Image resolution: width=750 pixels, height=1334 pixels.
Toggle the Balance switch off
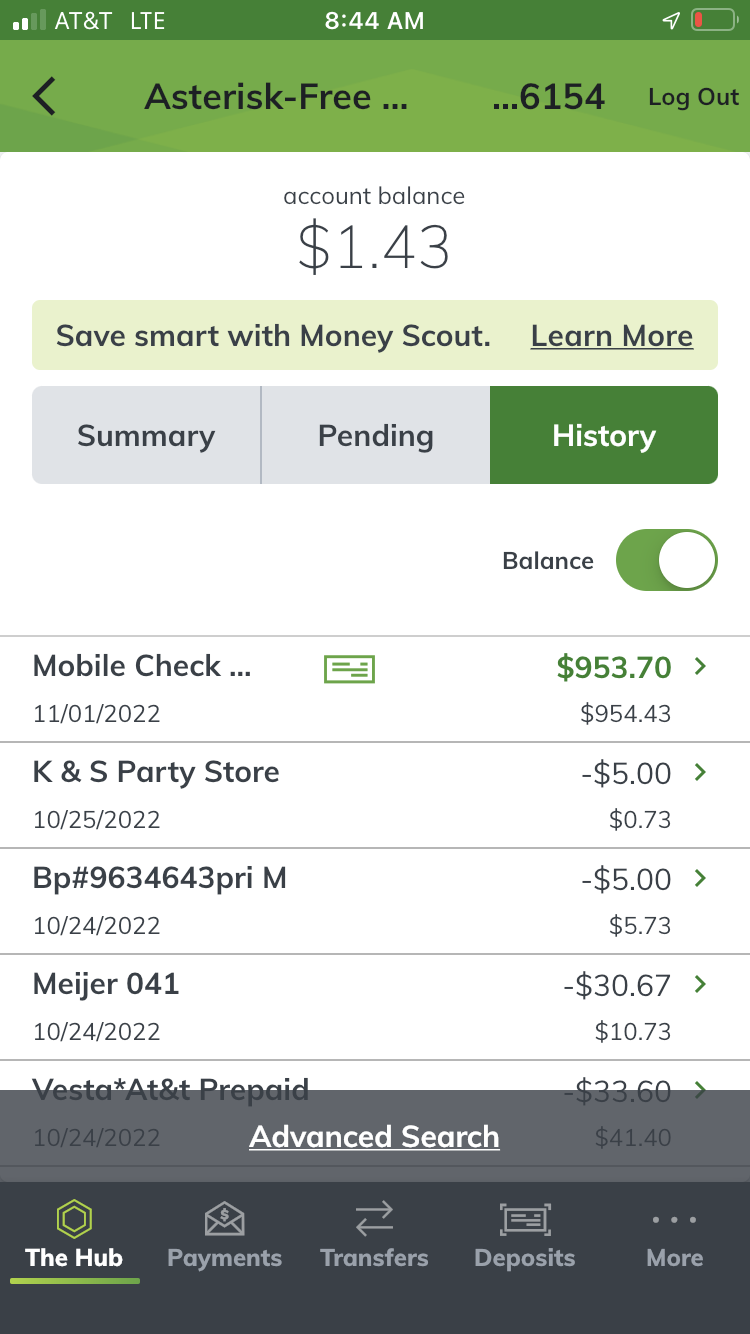pyautogui.click(x=666, y=560)
